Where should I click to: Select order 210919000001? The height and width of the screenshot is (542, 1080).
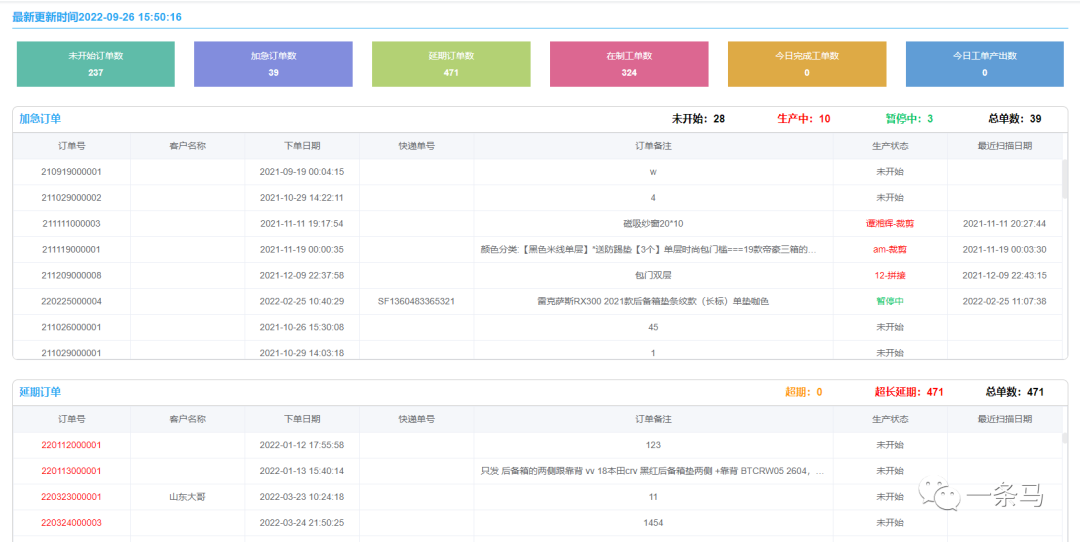point(72,171)
